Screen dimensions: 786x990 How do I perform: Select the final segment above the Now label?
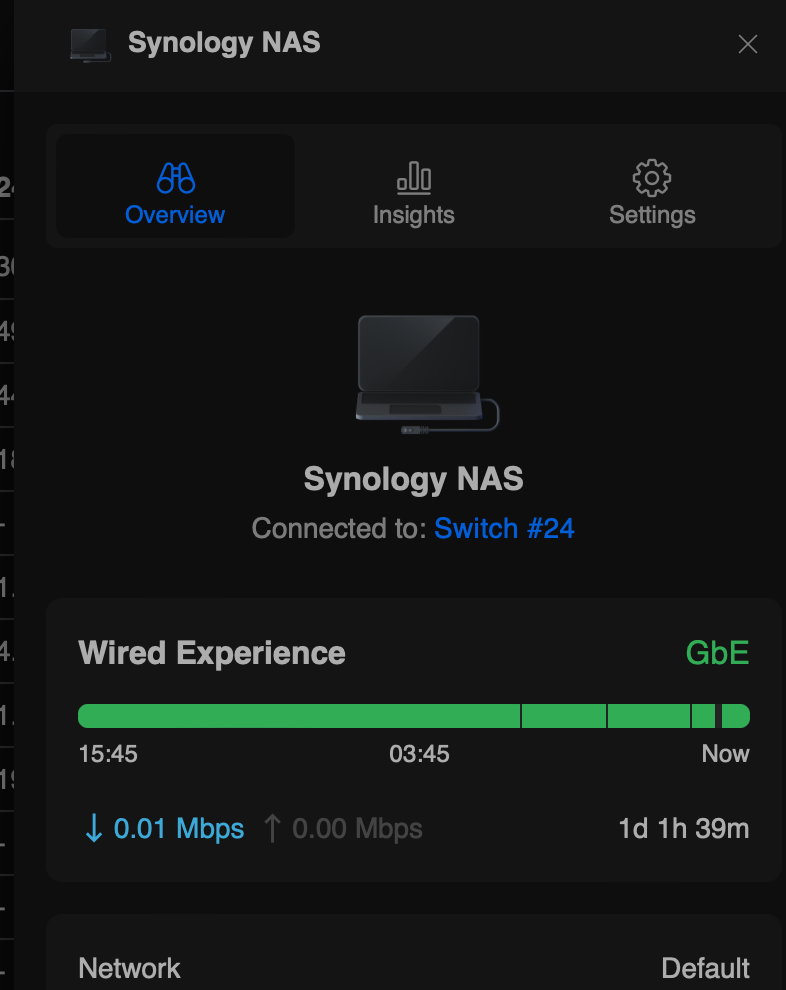point(735,716)
